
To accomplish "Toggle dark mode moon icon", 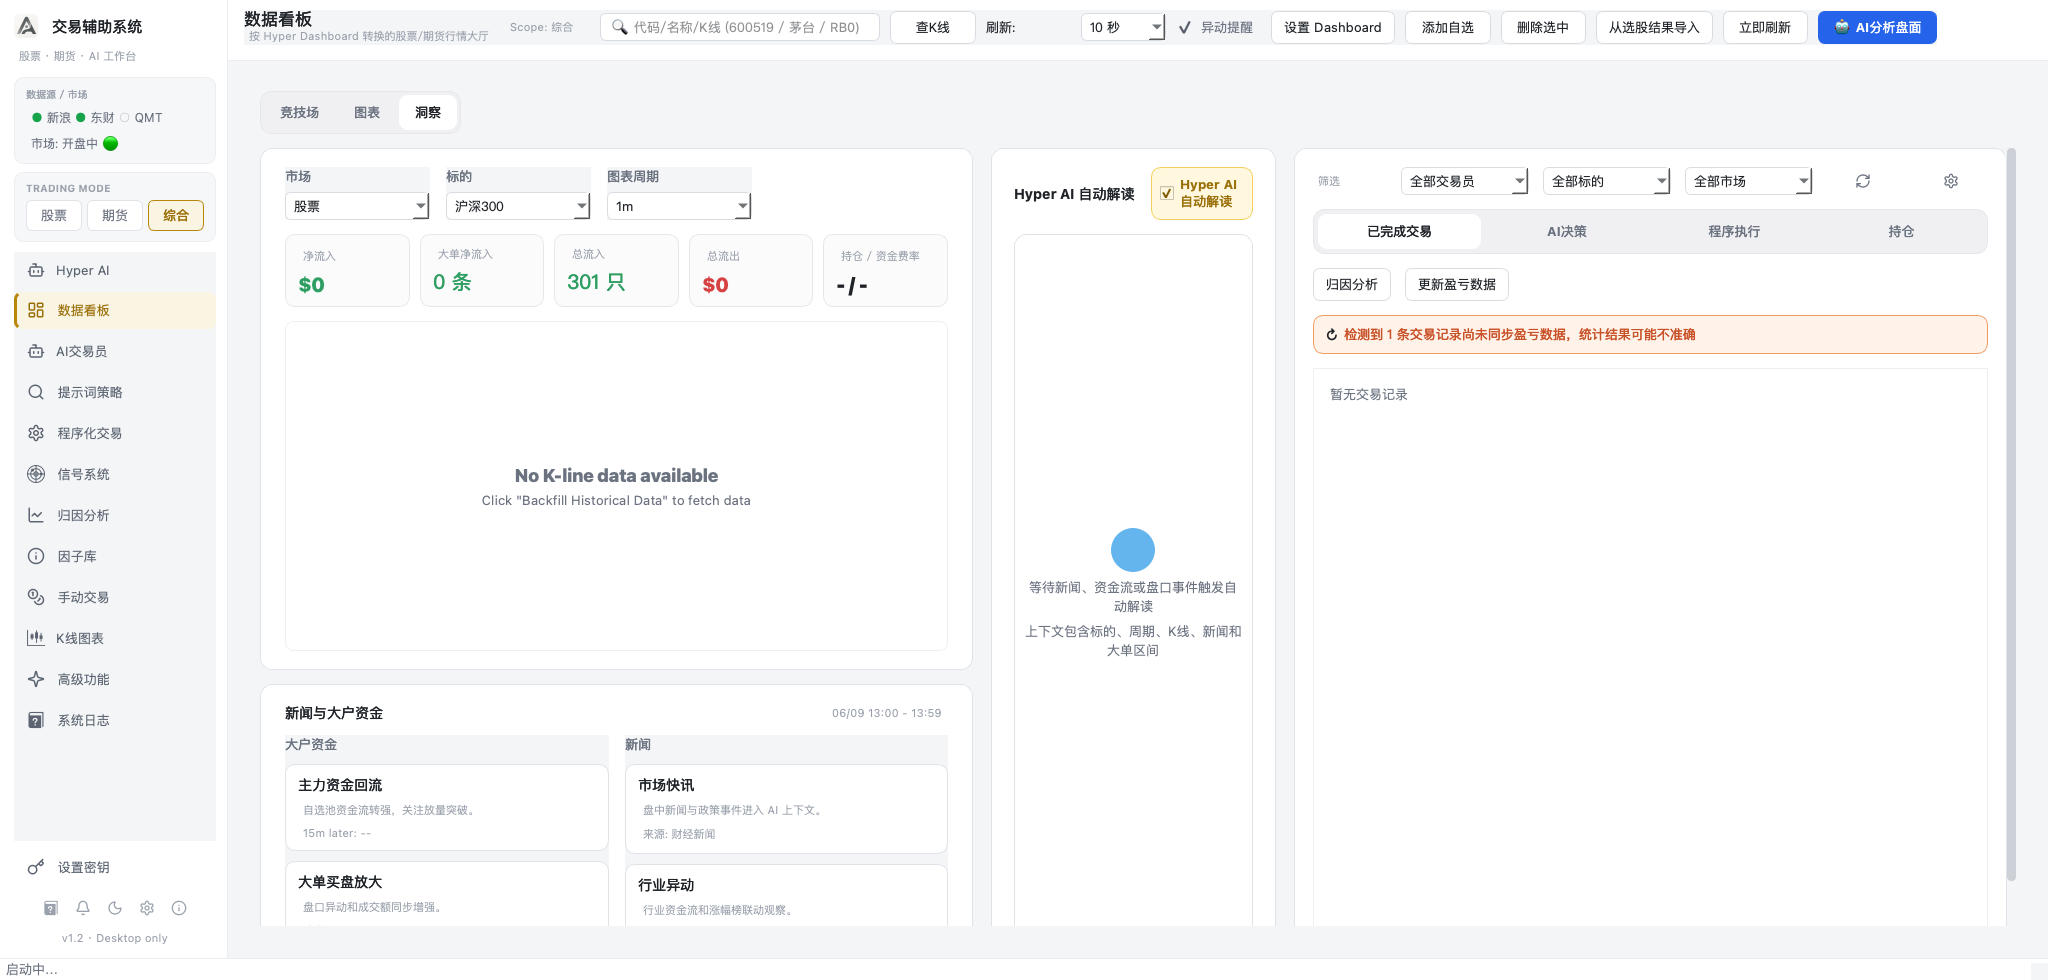I will tap(115, 908).
